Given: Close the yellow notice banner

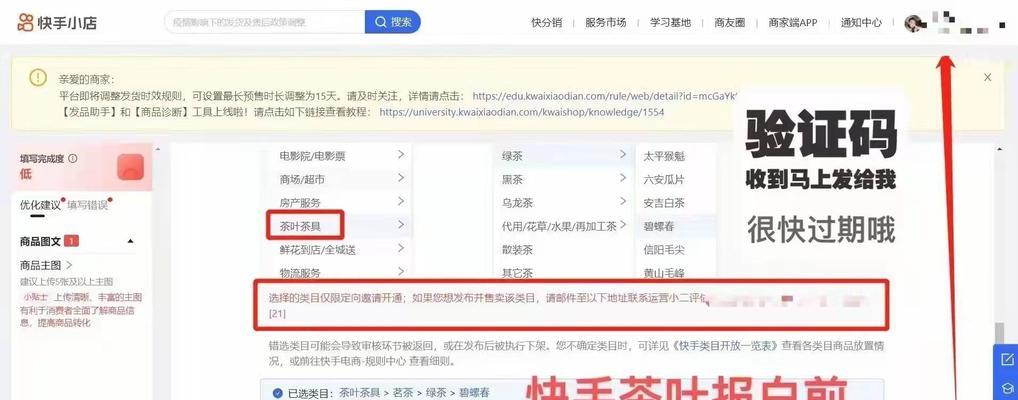Looking at the screenshot, I should [987, 77].
